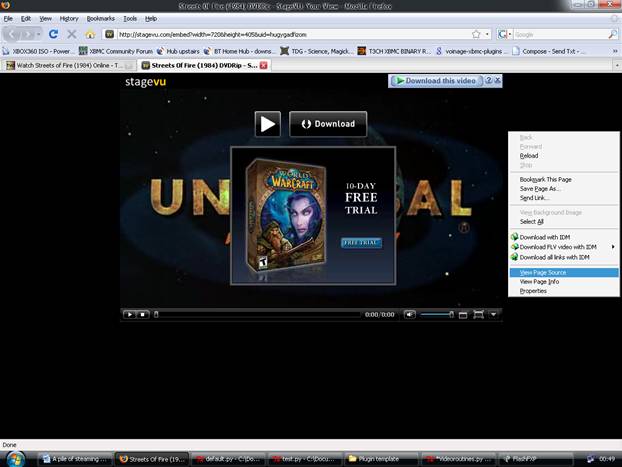Open Hub upstairs bookmark
622x467 pixels.
click(178, 51)
